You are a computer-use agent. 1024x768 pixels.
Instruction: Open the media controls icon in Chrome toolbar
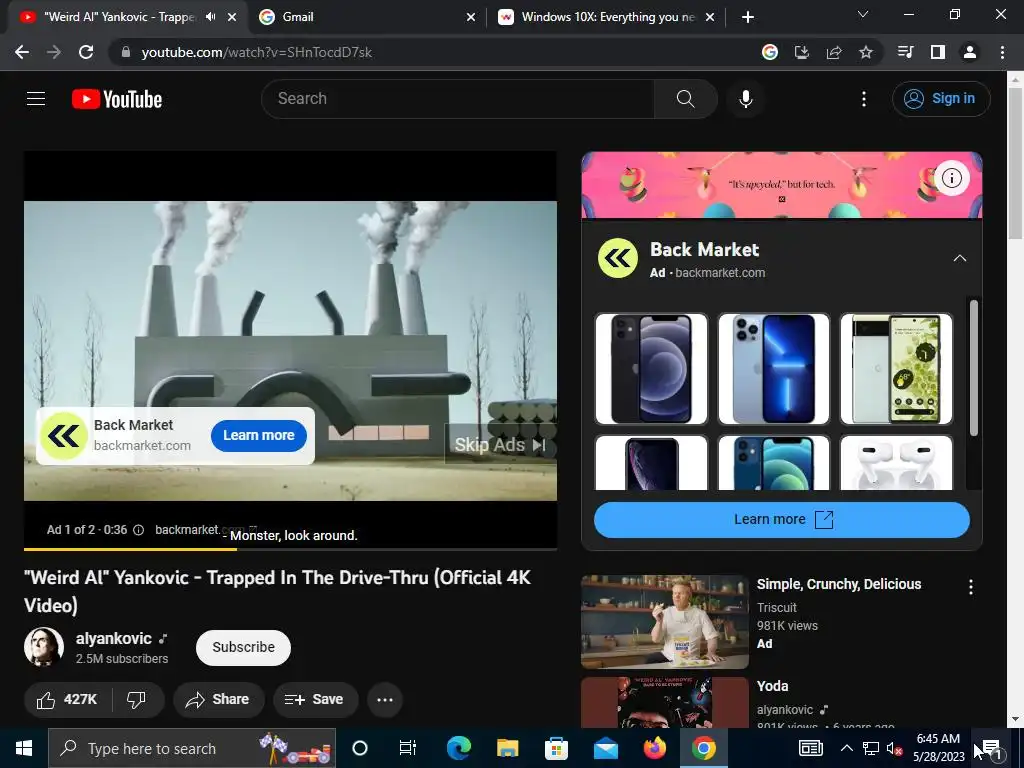[906, 52]
